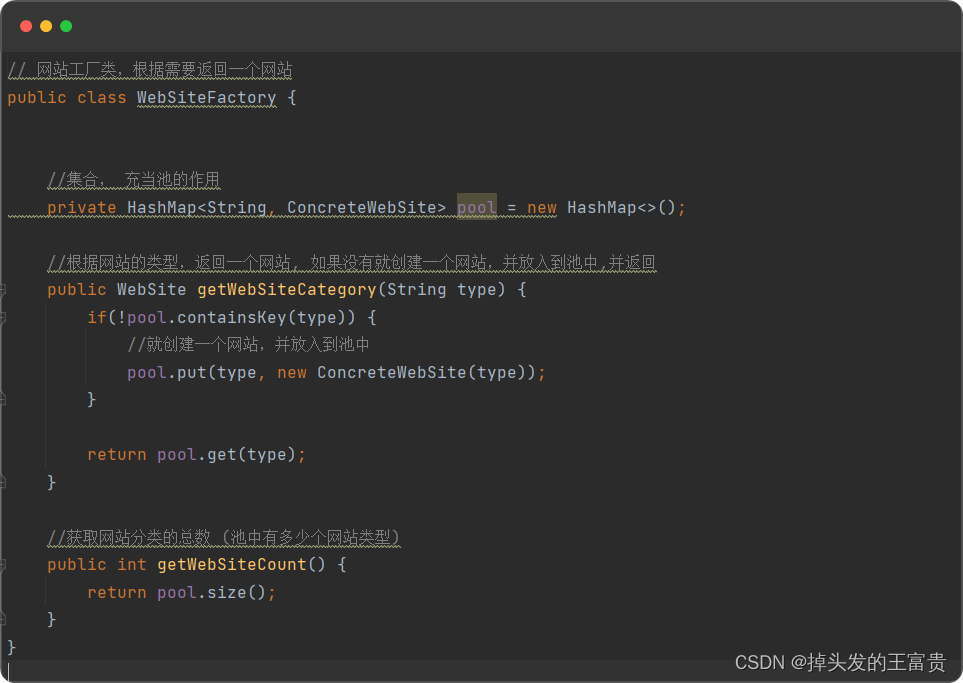
Task: Click the comment starting "//获取网站分类的总数"
Action: point(224,537)
